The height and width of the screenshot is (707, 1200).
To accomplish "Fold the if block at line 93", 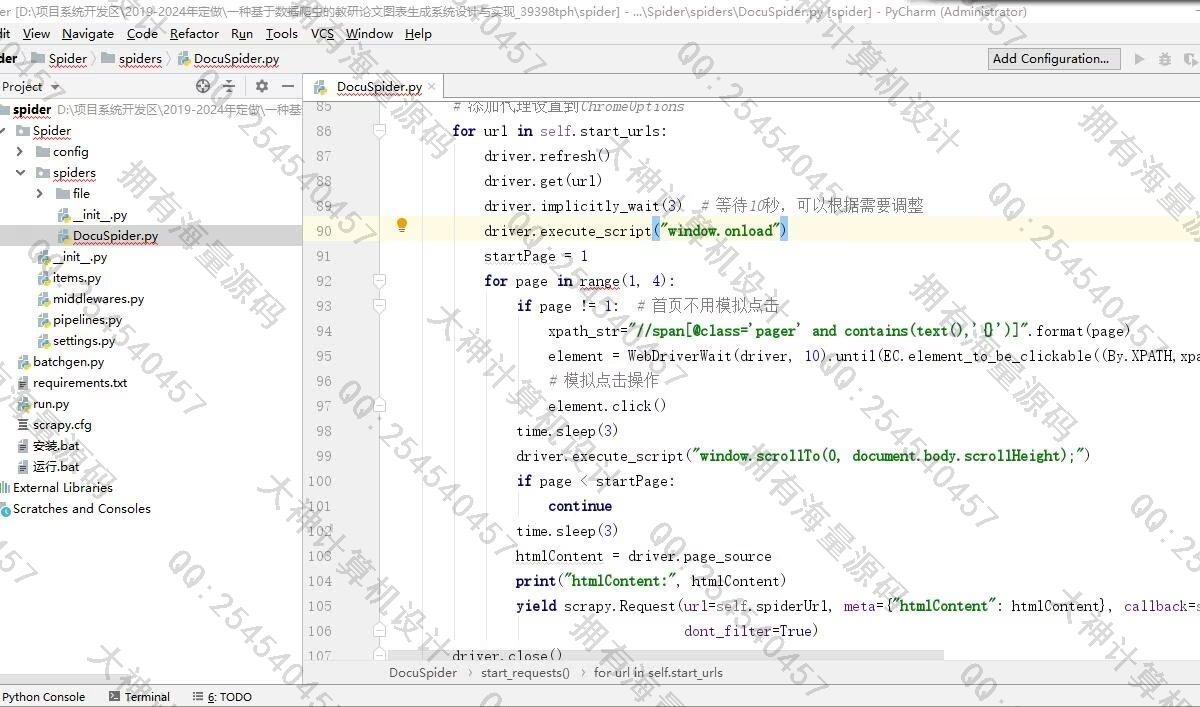I will 379,306.
